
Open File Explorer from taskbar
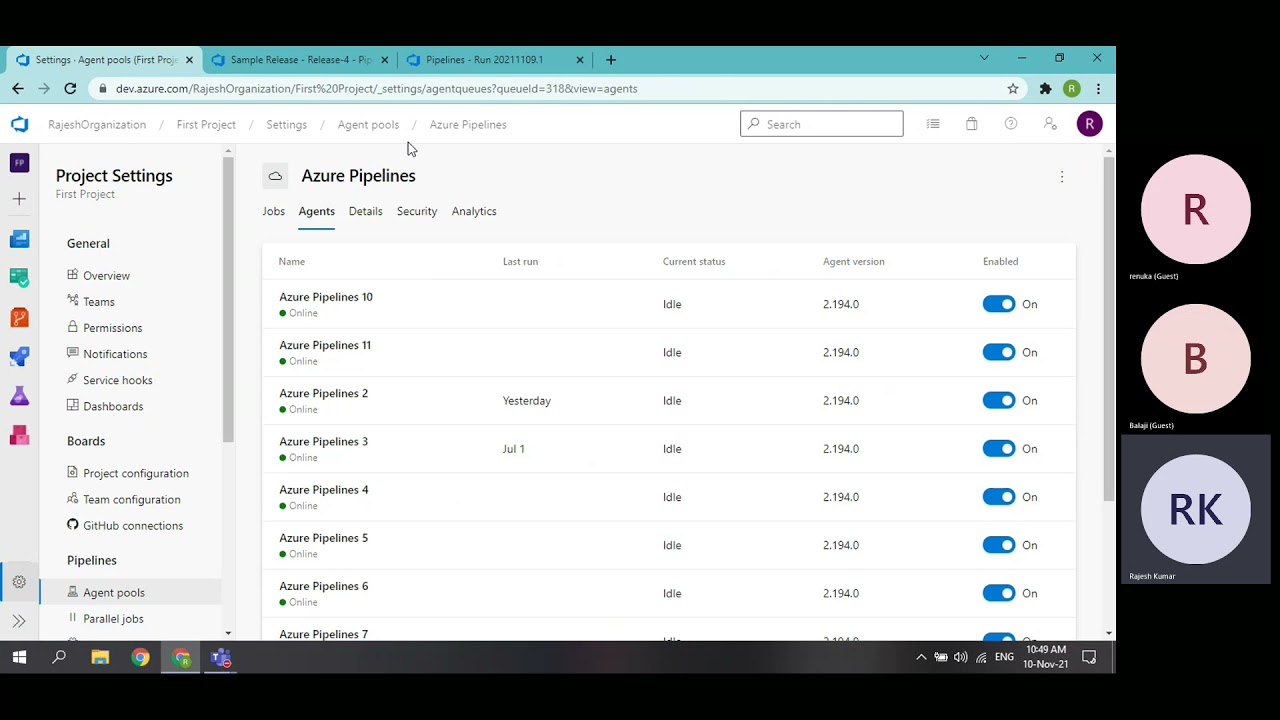[x=100, y=657]
